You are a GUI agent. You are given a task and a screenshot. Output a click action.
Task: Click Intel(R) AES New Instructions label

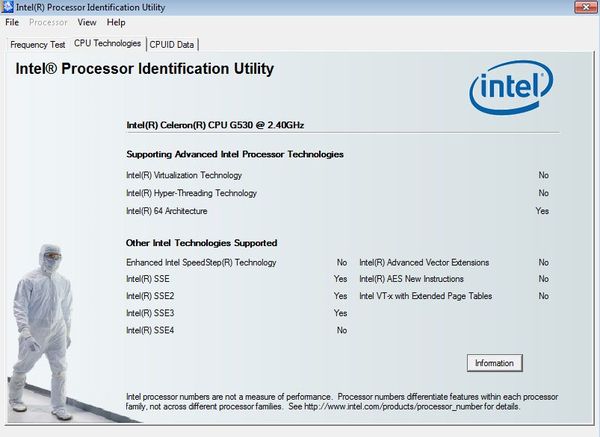coord(411,279)
